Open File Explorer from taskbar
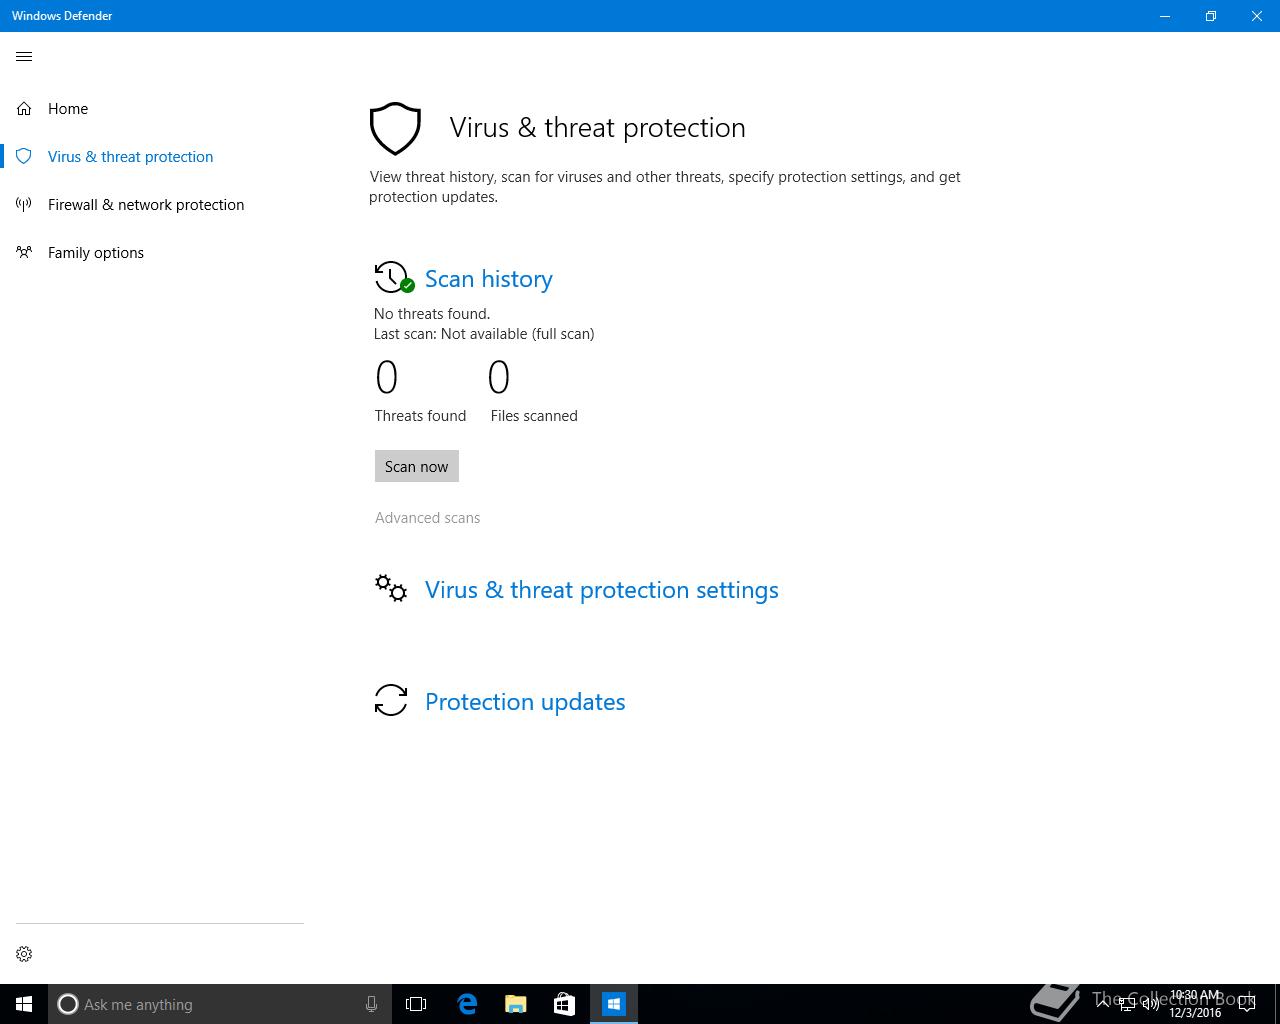The height and width of the screenshot is (1024, 1280). 515,1004
